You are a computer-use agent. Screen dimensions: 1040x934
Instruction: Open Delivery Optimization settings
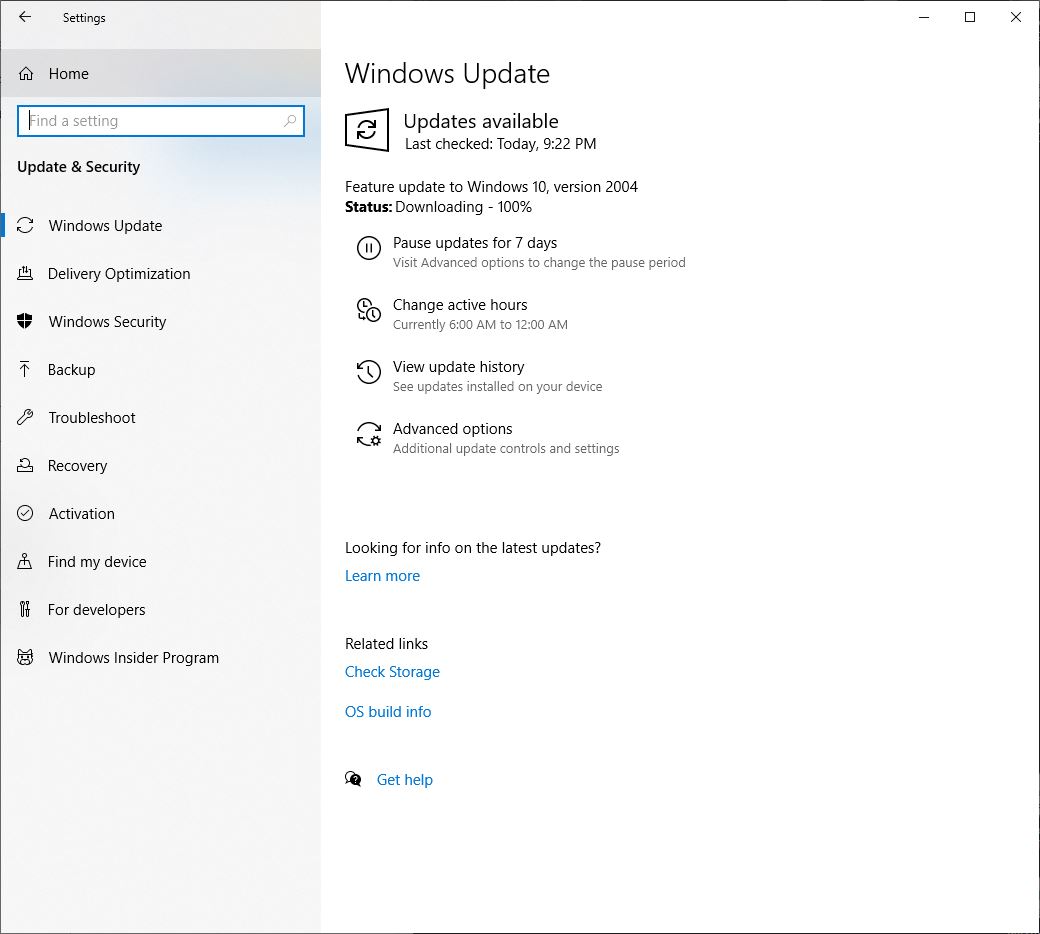click(161, 273)
